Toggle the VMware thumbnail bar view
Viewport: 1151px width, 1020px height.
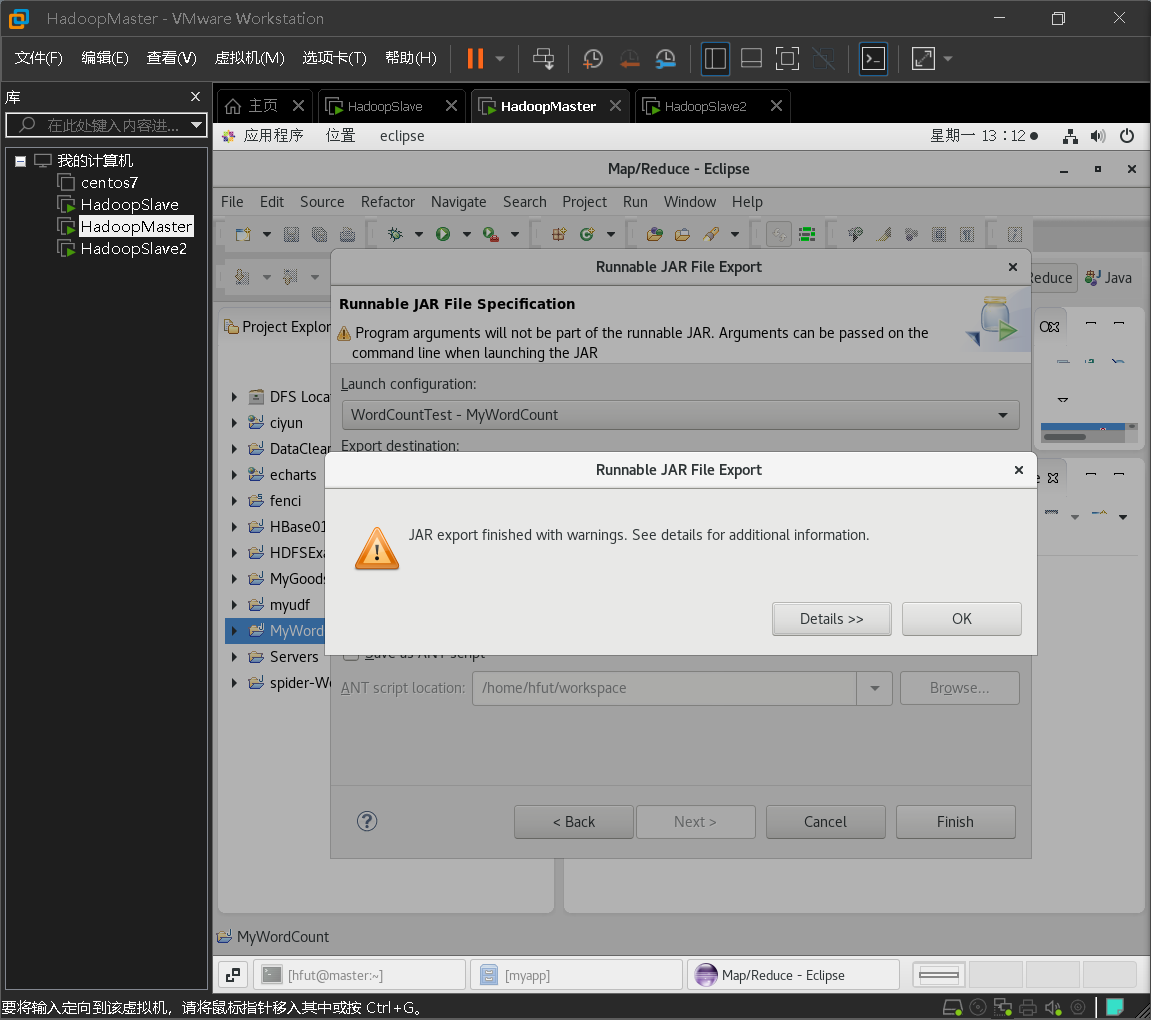point(751,59)
